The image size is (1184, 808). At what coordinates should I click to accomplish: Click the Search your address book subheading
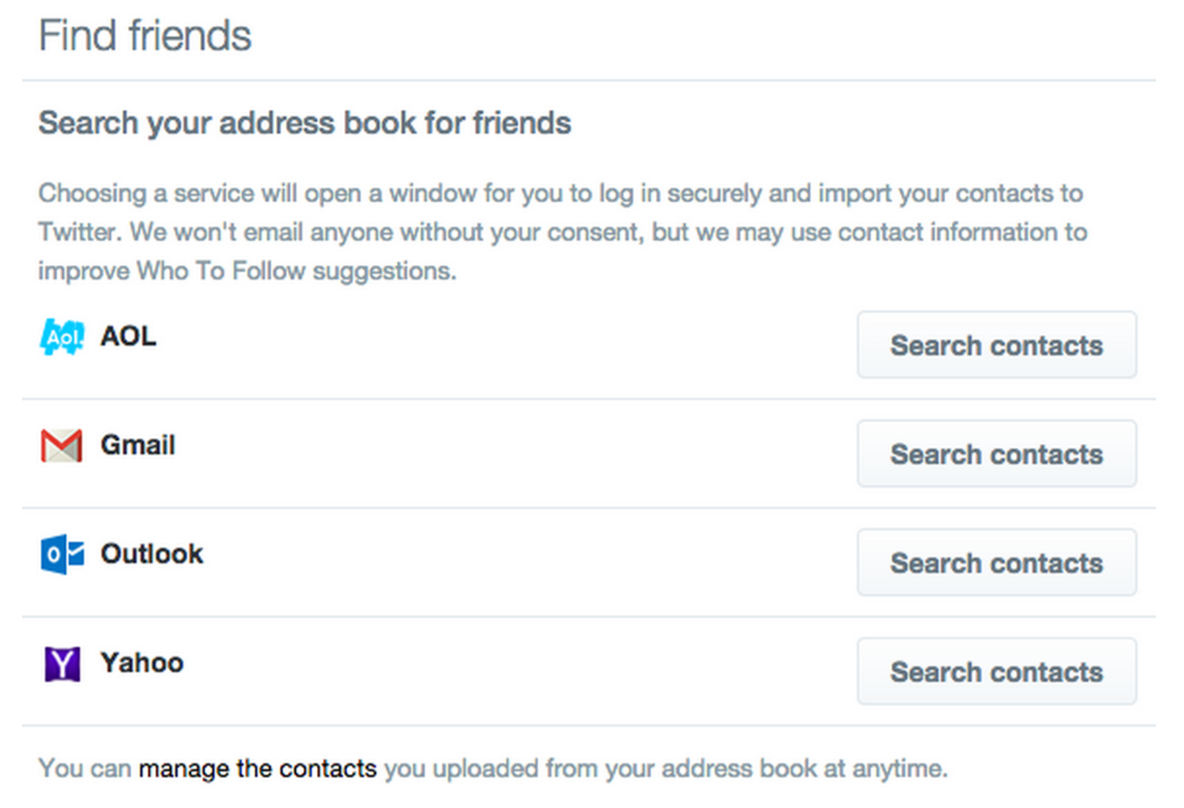point(305,123)
